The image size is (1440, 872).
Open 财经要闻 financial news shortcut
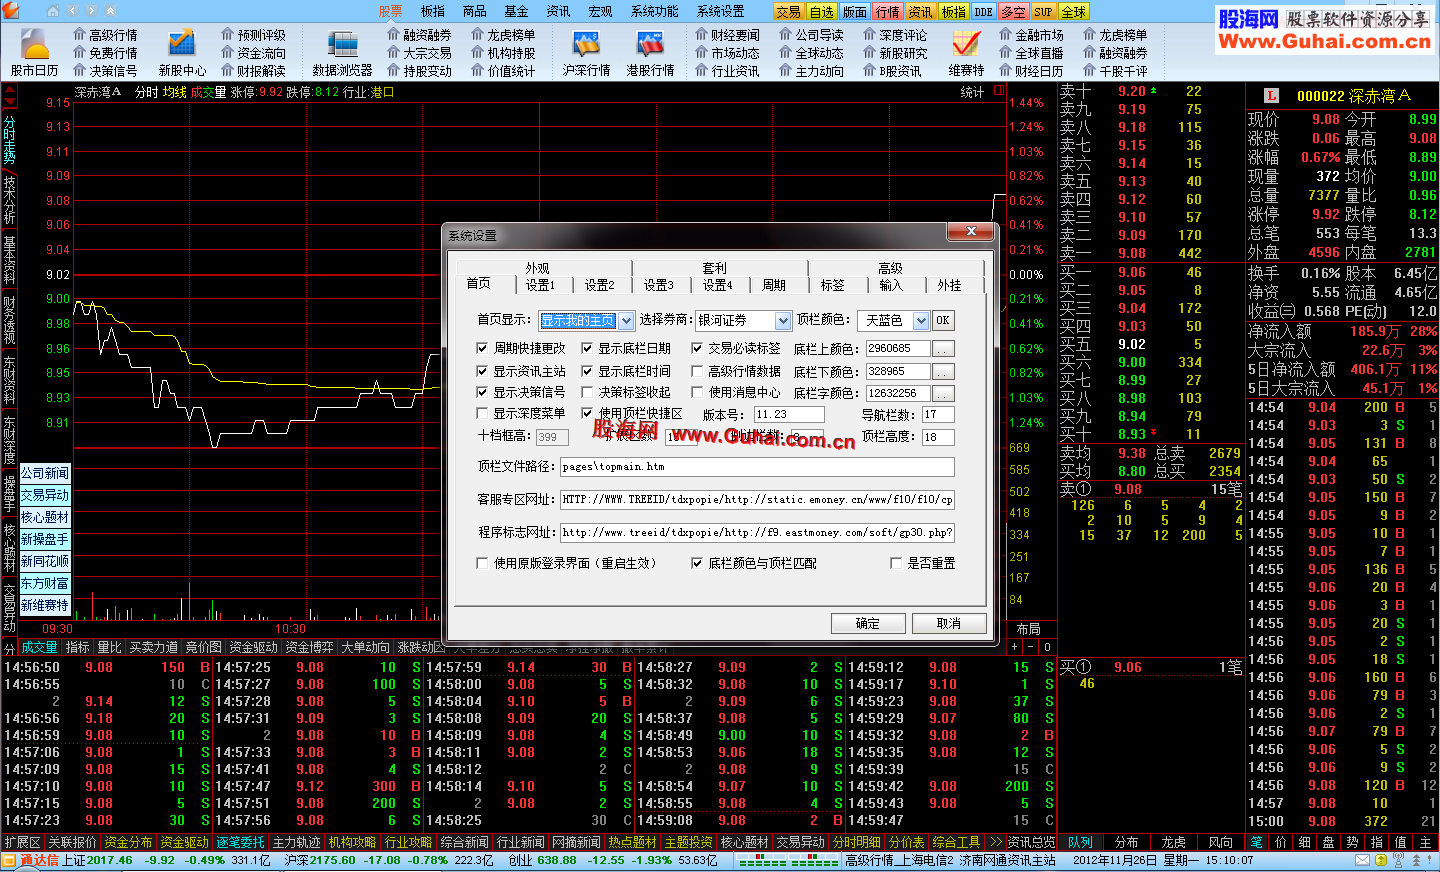(x=727, y=35)
